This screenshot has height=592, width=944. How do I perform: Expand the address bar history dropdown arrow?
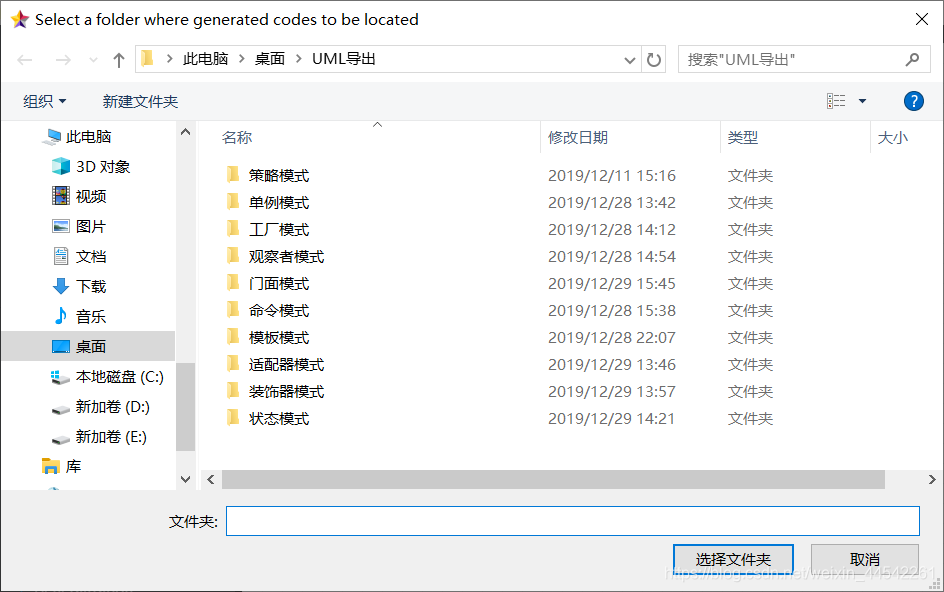pyautogui.click(x=630, y=59)
